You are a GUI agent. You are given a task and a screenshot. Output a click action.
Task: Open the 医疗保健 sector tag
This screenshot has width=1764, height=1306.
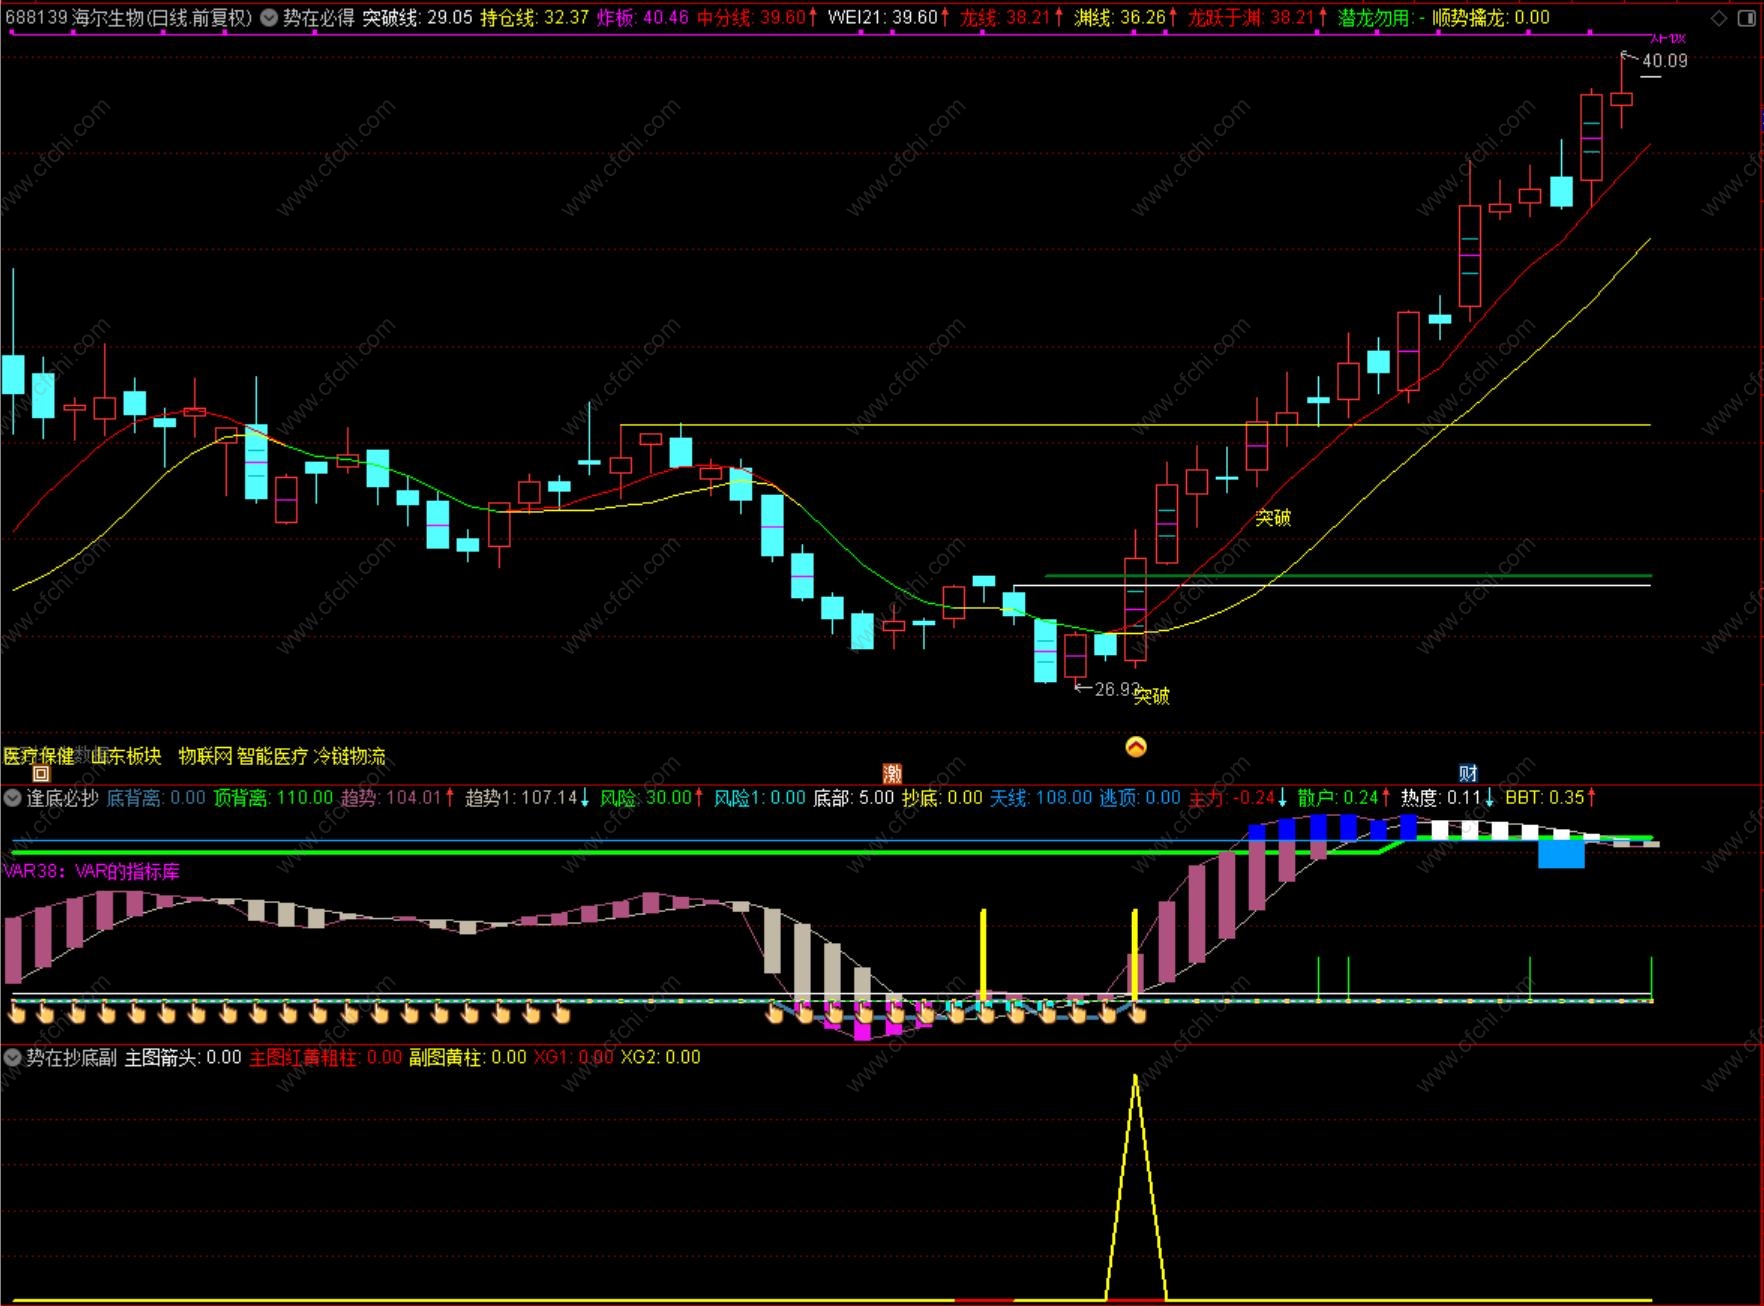[39, 756]
